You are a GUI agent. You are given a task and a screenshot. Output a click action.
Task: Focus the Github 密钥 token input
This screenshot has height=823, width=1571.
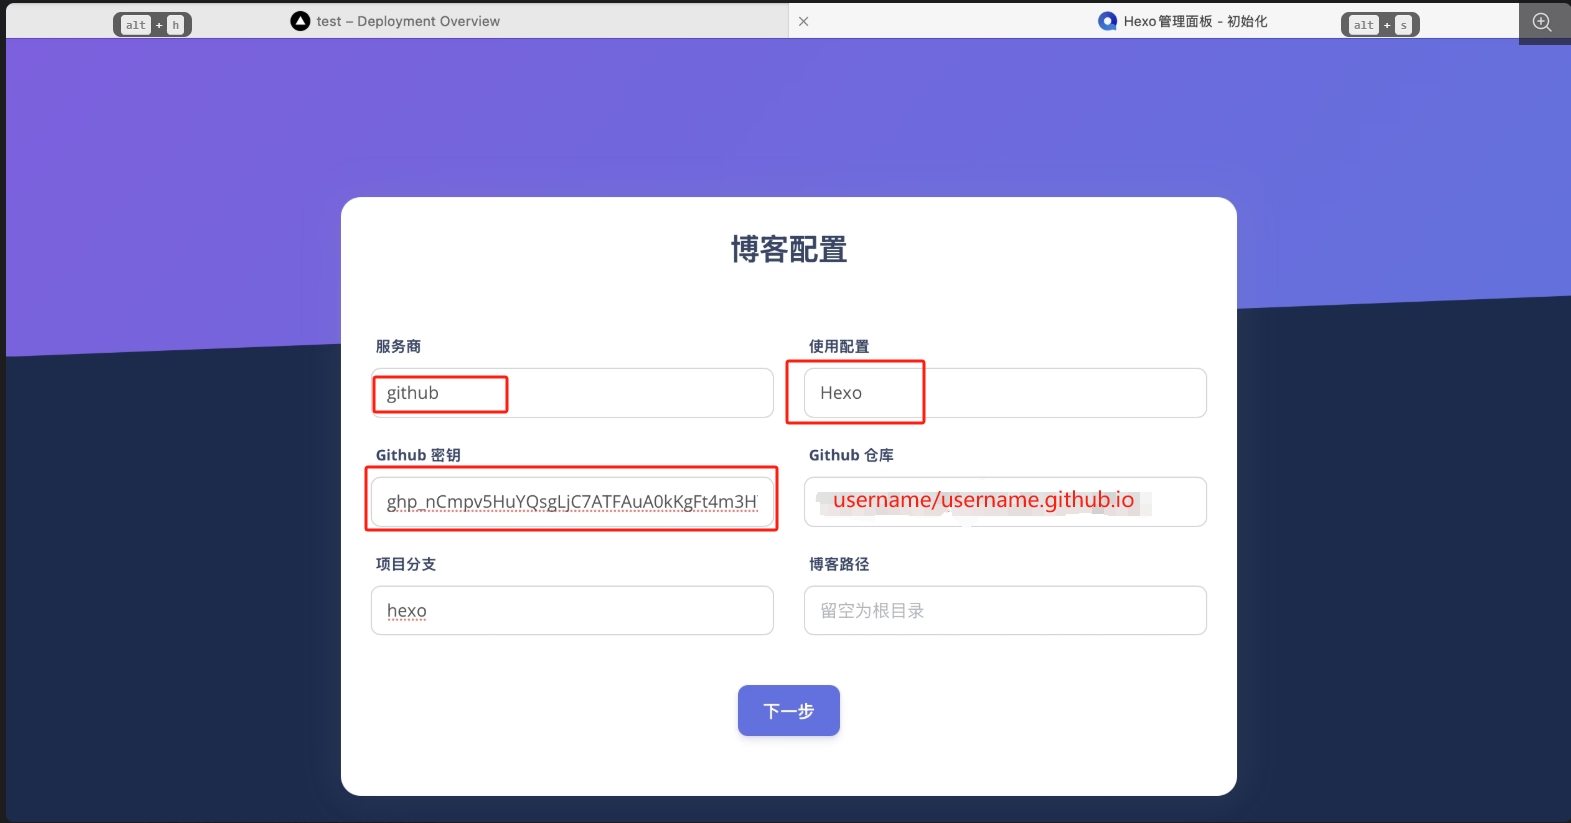click(572, 502)
